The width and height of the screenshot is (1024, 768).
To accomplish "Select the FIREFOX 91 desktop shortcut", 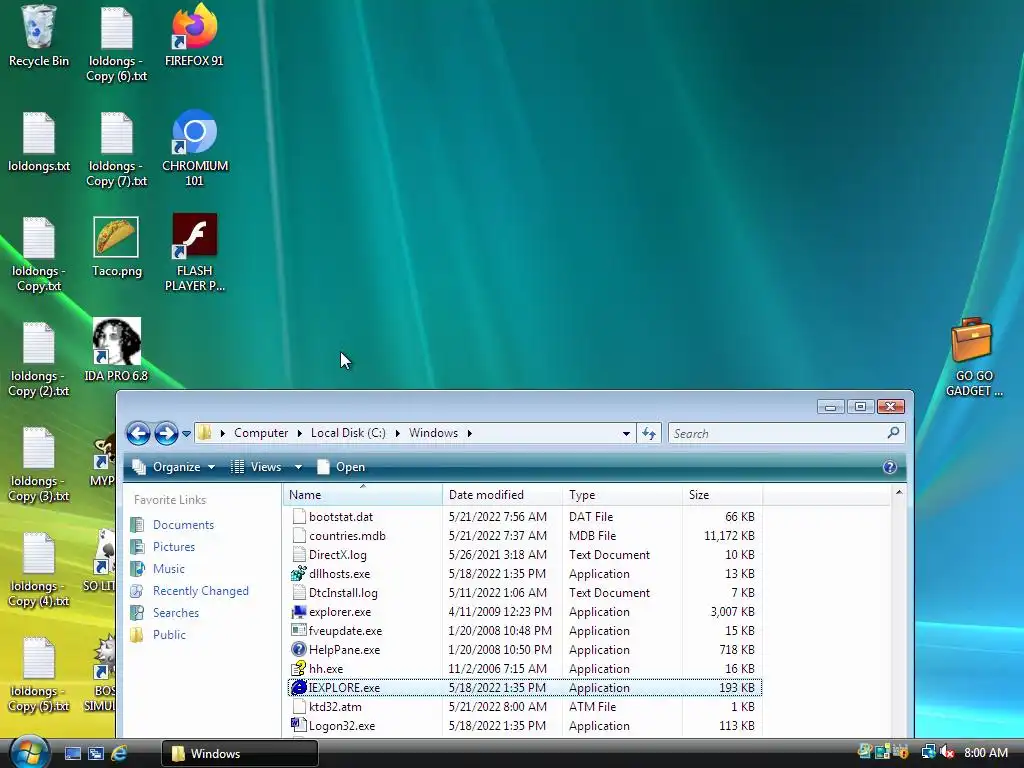I will point(194,36).
